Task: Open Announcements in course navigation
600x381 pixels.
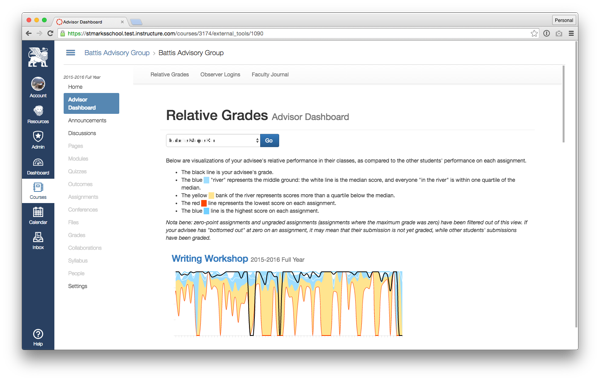Action: tap(87, 120)
